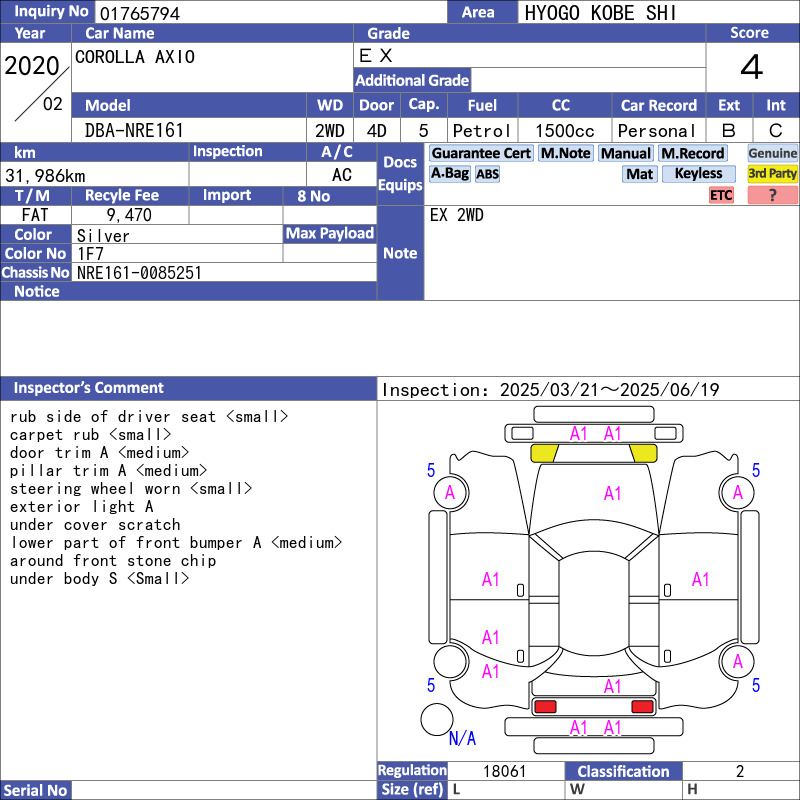Select the Mat equipment badge

click(639, 174)
